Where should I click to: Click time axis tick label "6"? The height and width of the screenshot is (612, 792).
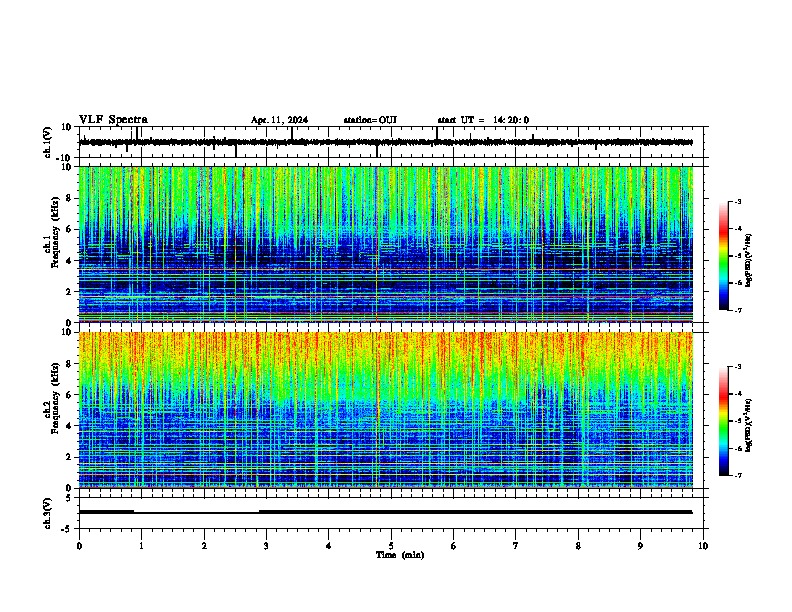[454, 546]
